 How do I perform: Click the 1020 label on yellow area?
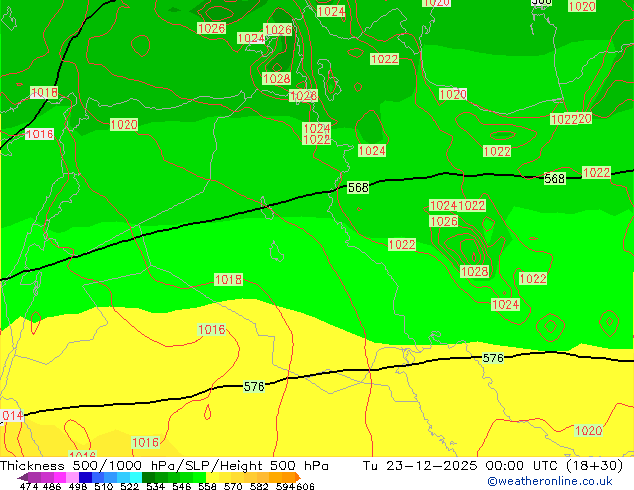pos(588,431)
